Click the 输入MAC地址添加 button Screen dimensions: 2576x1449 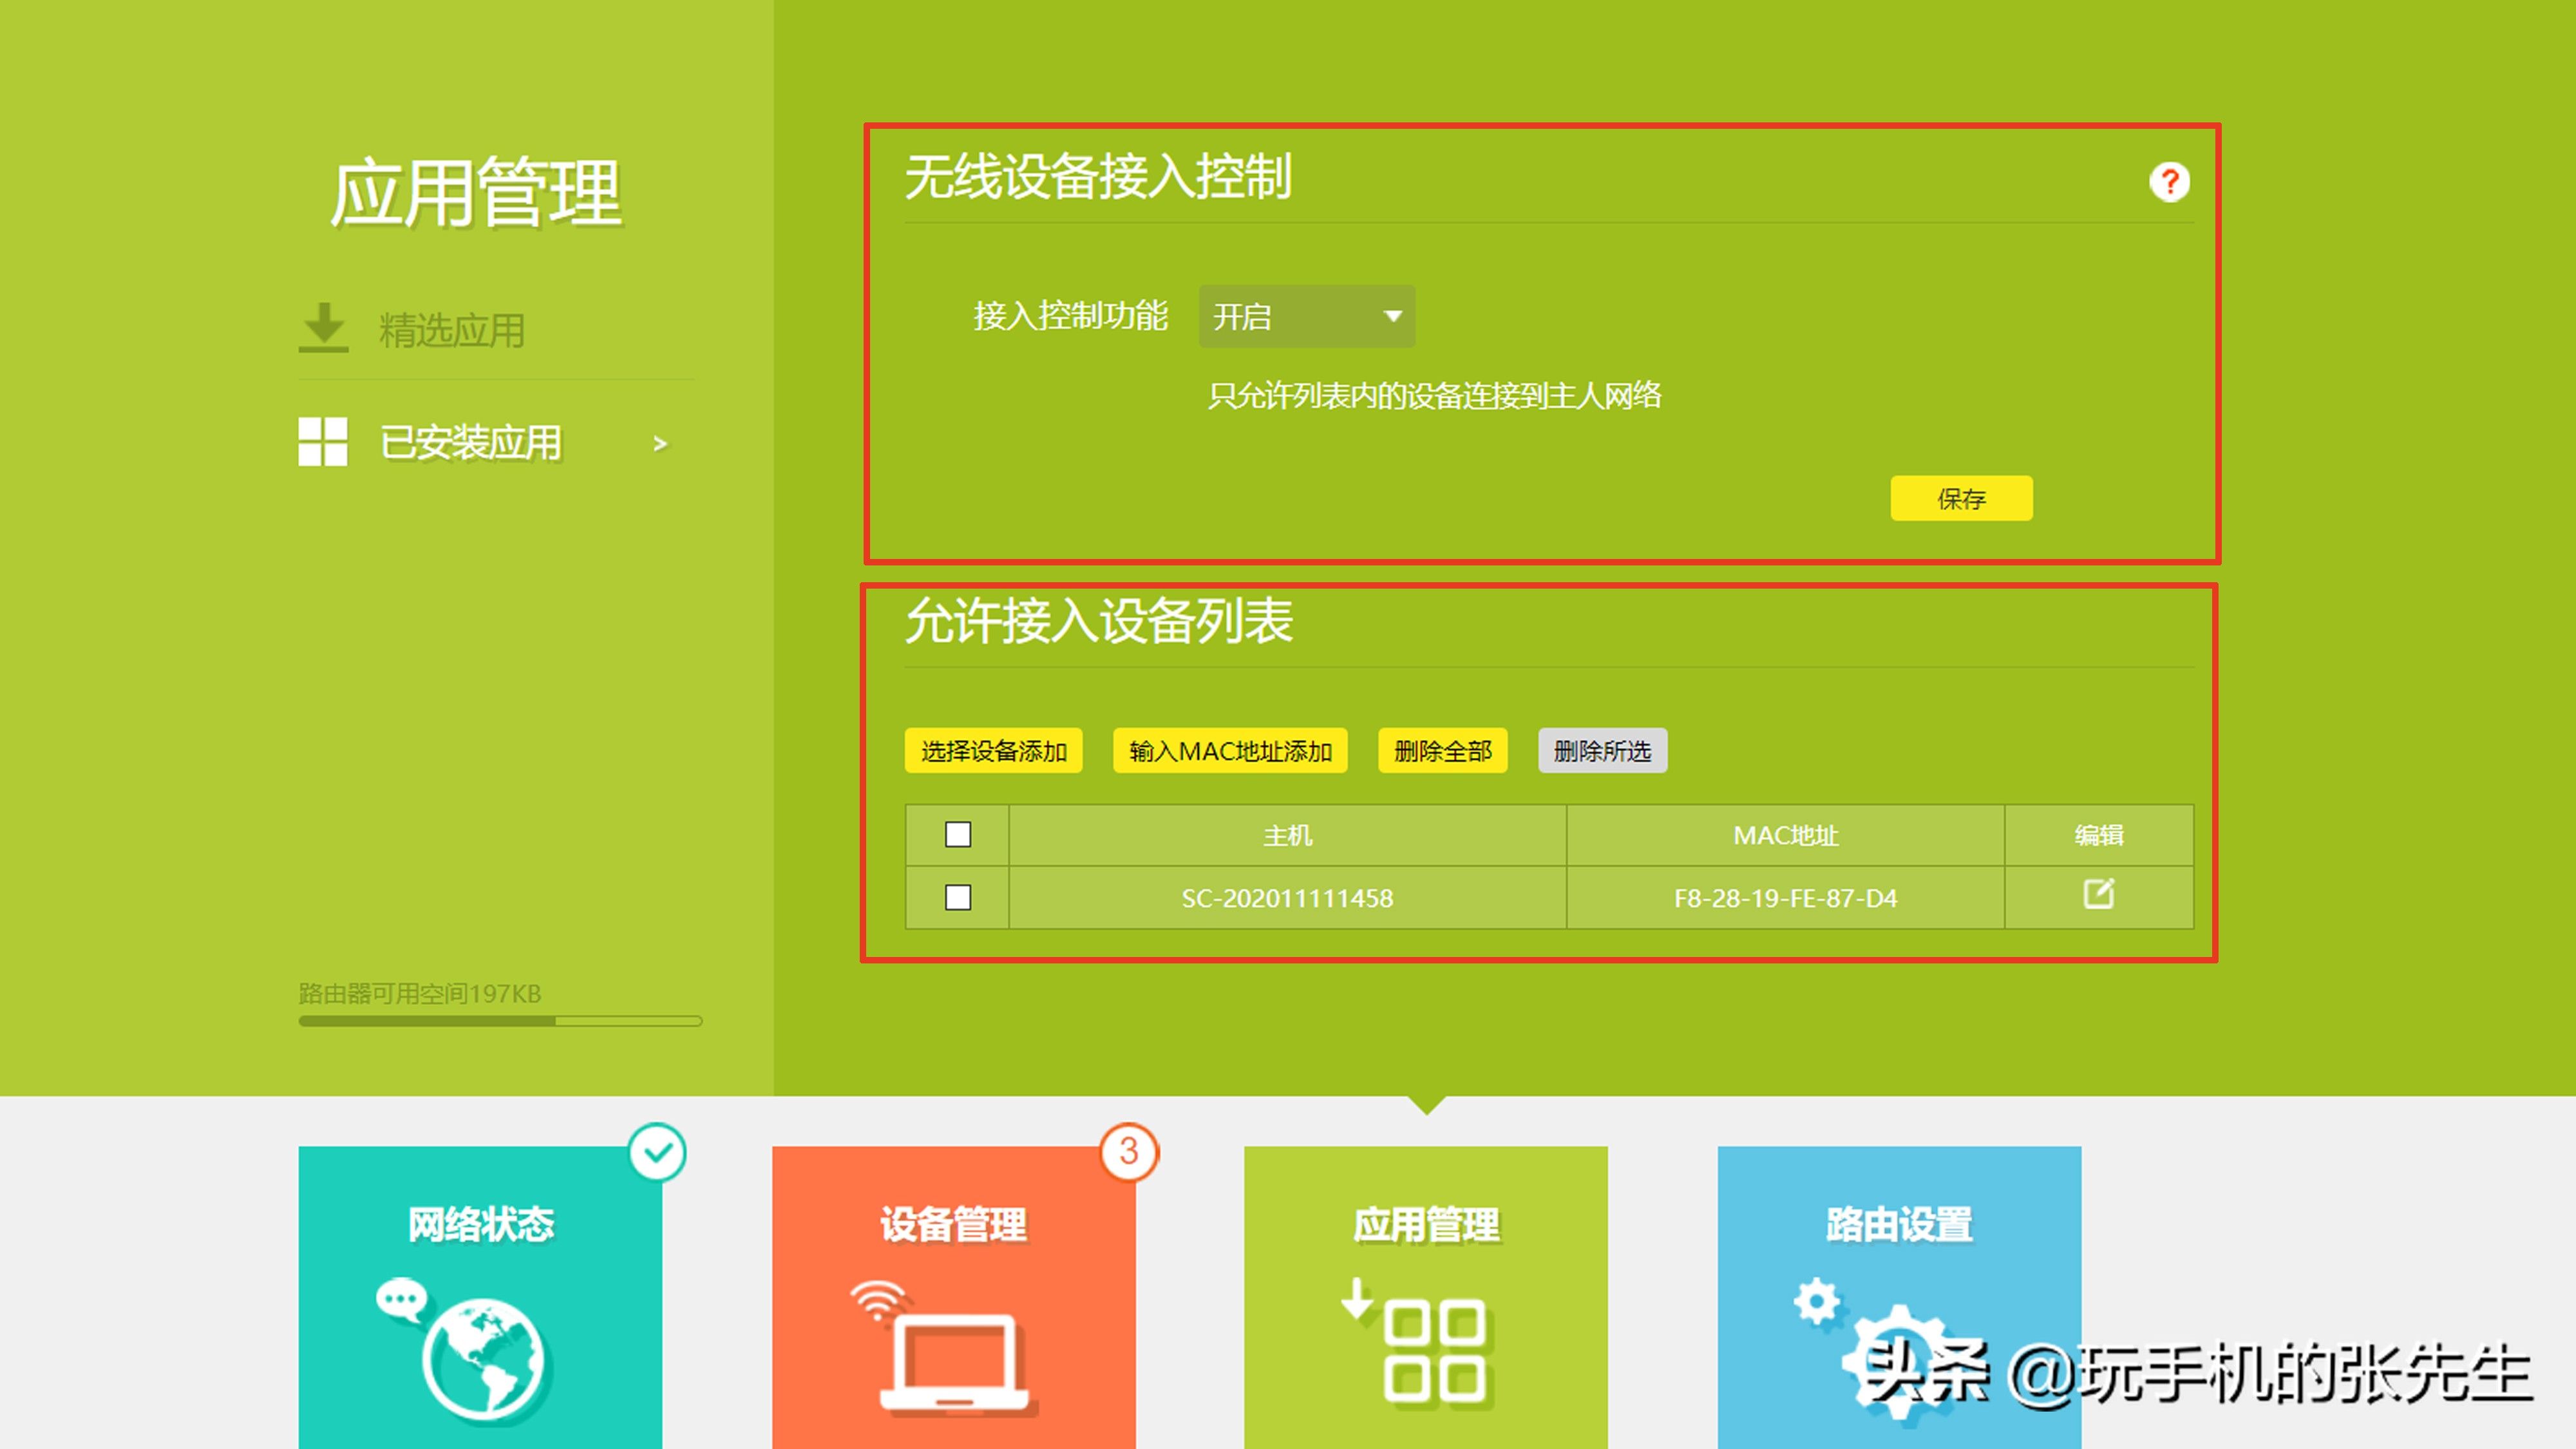tap(1230, 751)
